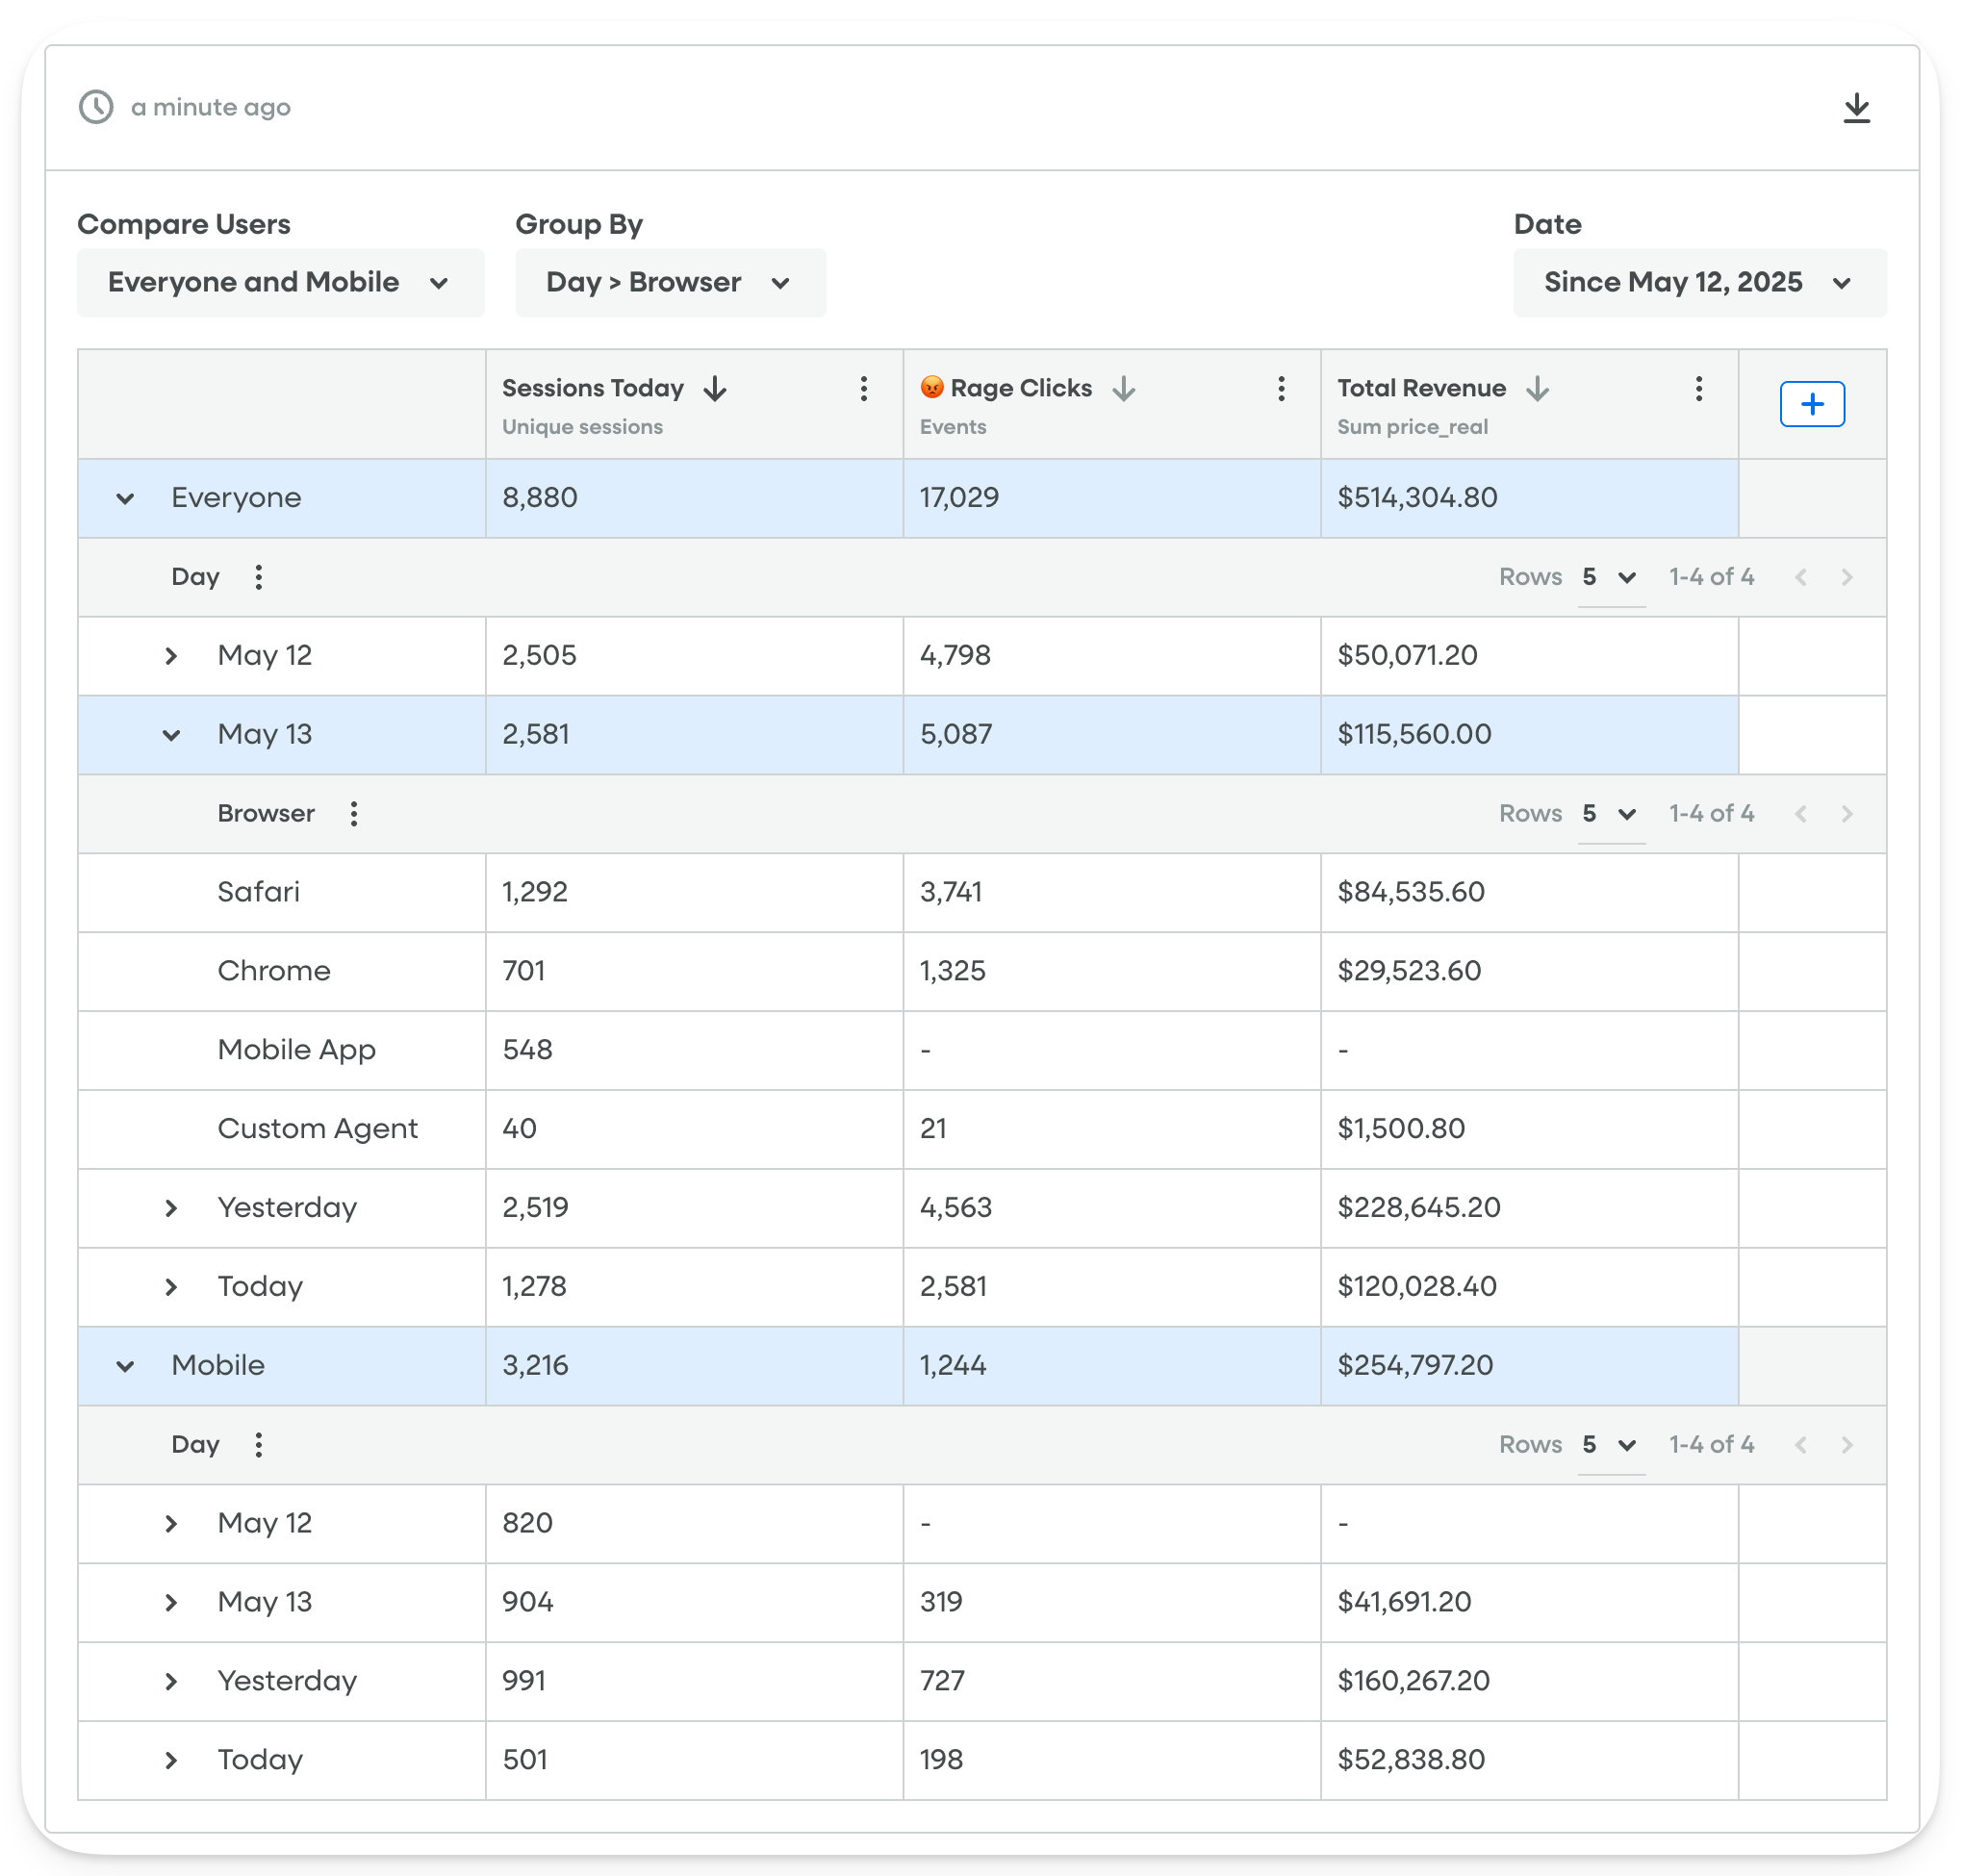Open the kebab menu next to Day grouping
The image size is (1961, 1876).
coord(258,577)
